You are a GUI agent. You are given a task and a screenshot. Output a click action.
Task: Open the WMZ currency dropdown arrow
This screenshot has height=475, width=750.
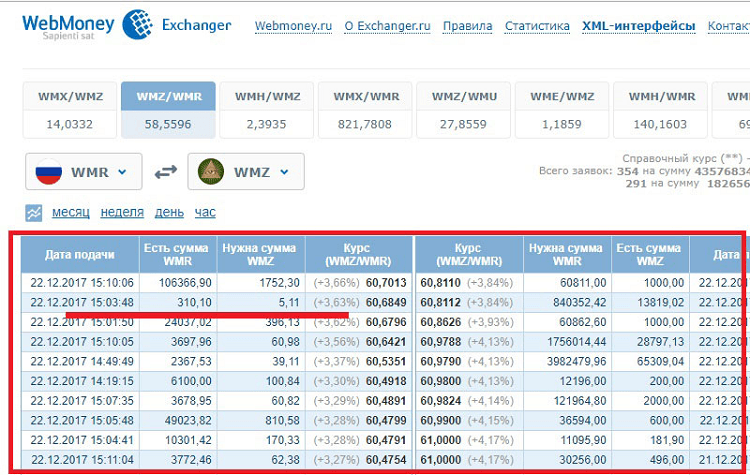(x=285, y=172)
